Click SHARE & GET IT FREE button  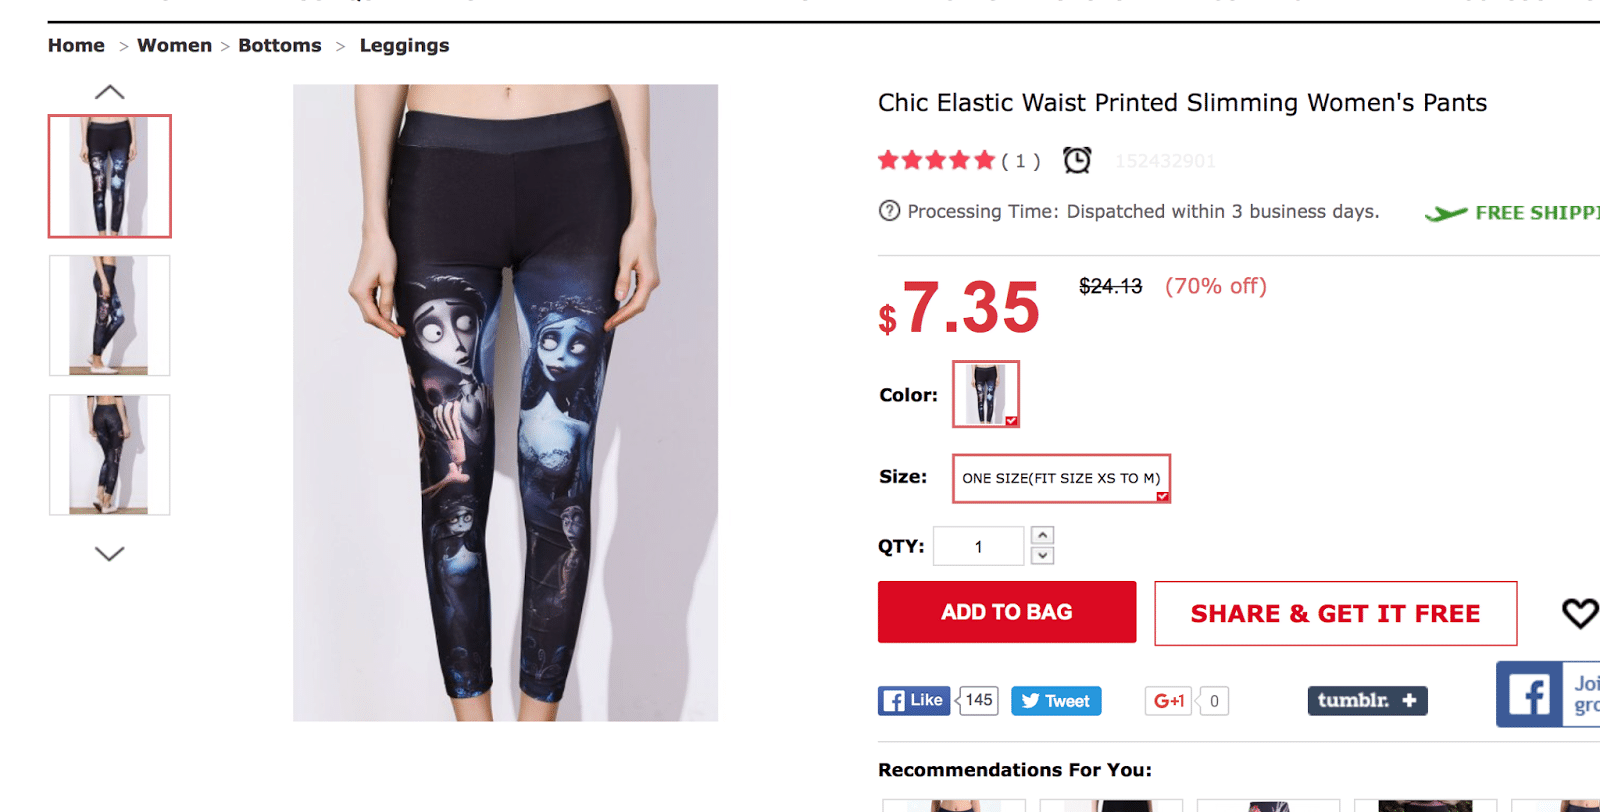1335,613
